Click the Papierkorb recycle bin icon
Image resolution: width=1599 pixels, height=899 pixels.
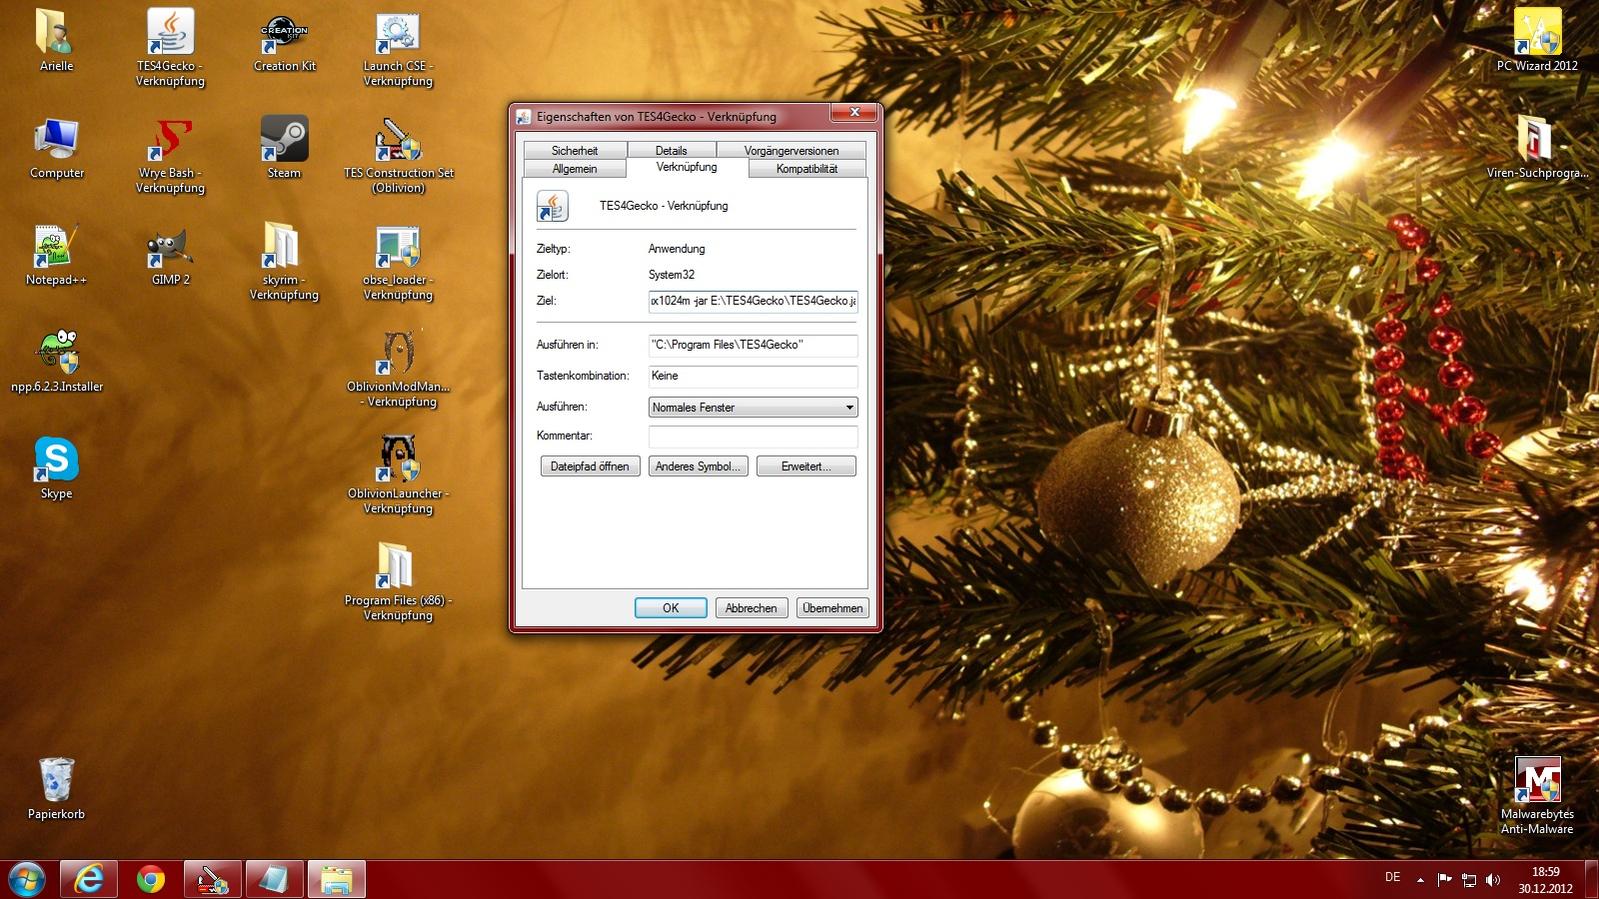[x=56, y=781]
